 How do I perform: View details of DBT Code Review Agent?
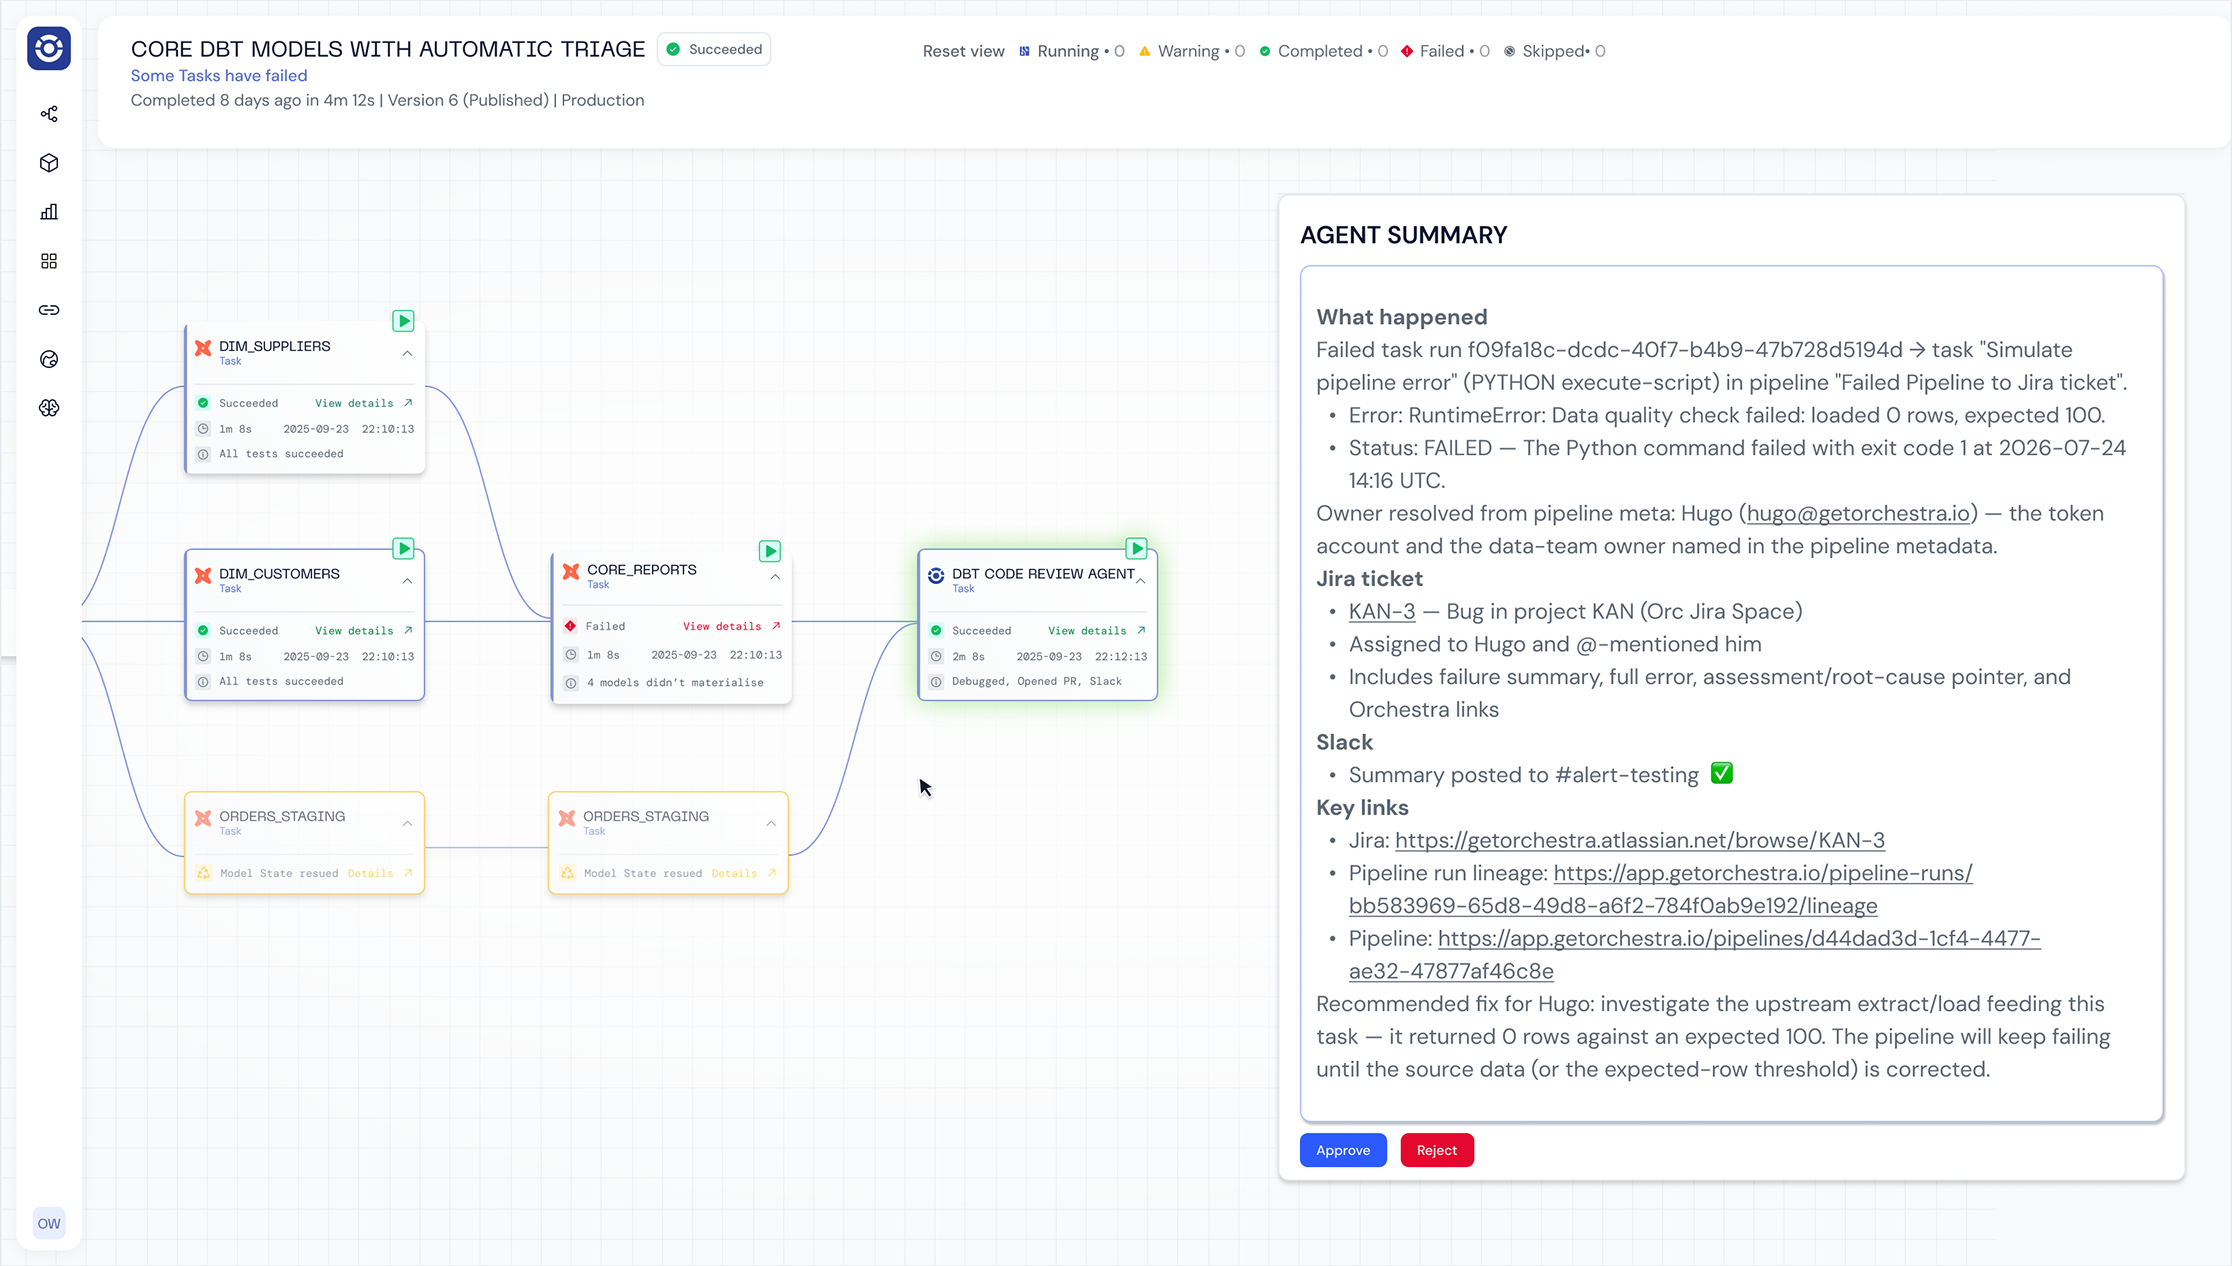1097,631
